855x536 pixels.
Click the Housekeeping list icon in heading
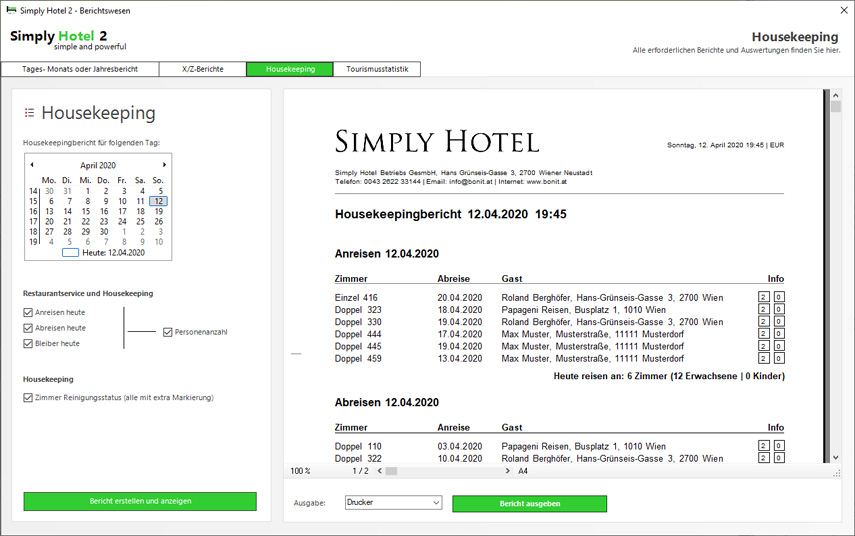pyautogui.click(x=30, y=113)
